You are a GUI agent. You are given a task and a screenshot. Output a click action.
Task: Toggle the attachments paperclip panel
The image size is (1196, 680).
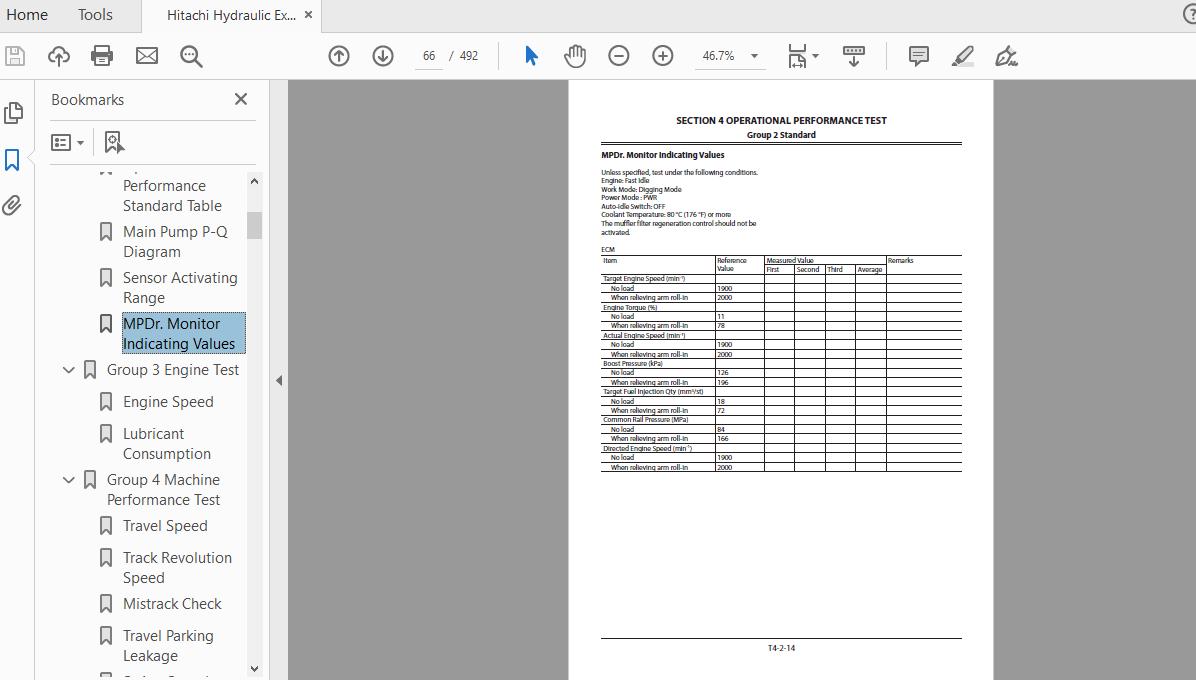pos(11,205)
